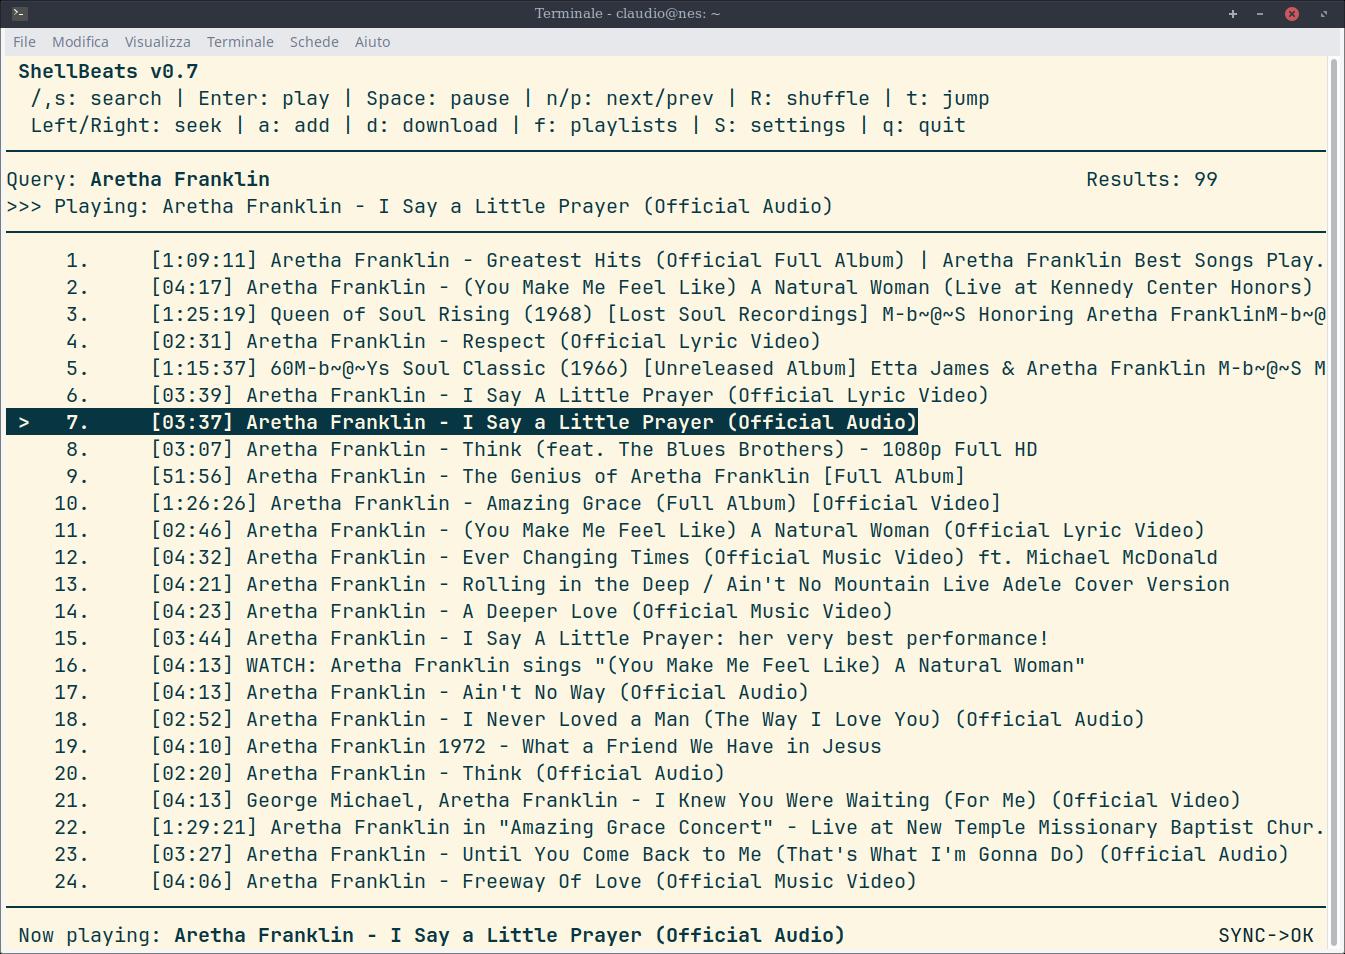Image resolution: width=1345 pixels, height=954 pixels.
Task: Select result 14 A Deeper Love
Action: [666, 612]
